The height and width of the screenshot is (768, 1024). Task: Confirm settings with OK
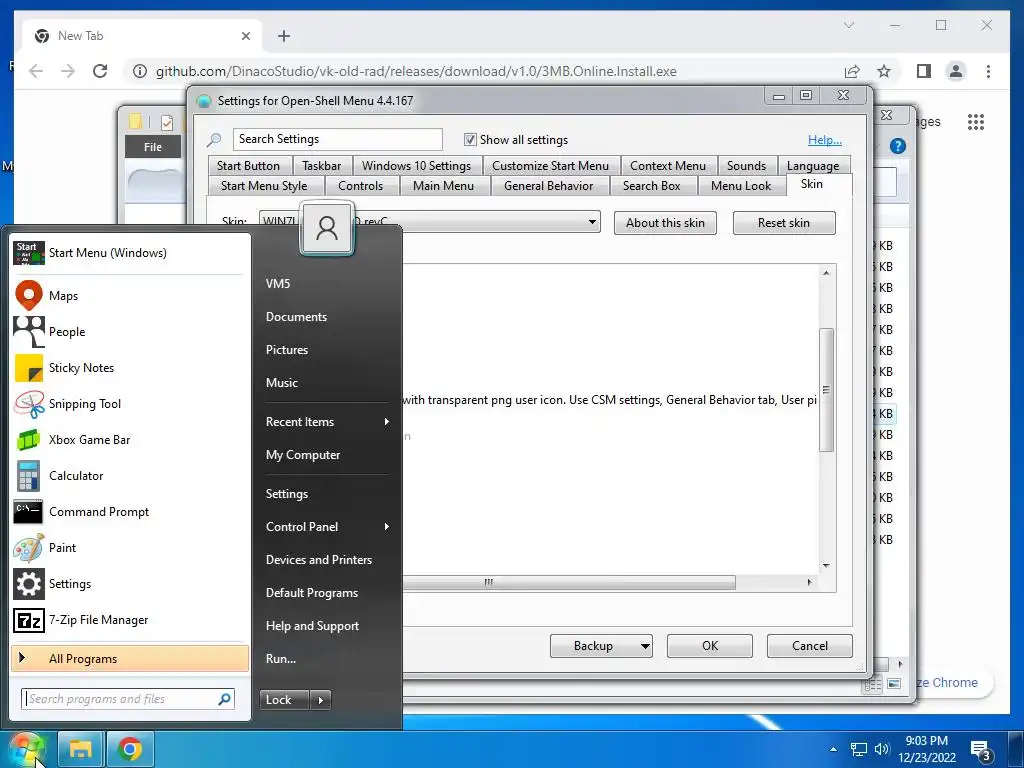click(710, 646)
